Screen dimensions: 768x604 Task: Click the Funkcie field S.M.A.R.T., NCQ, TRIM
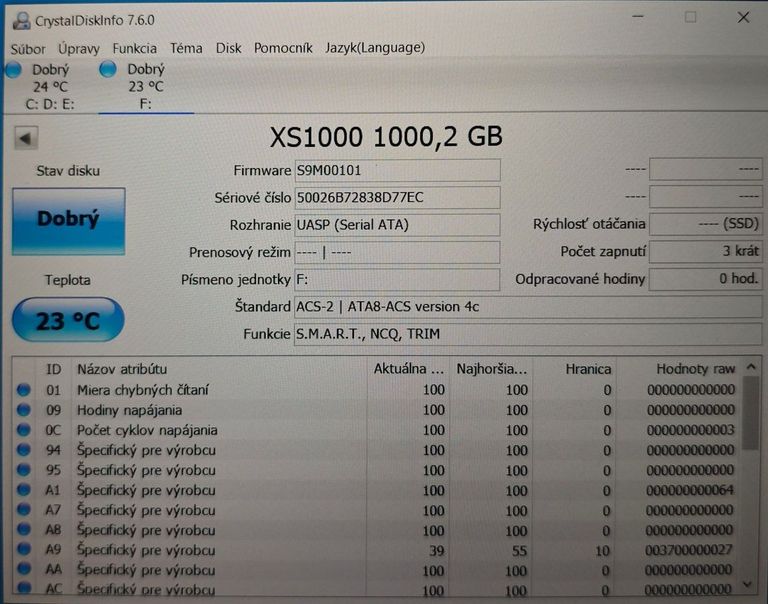[x=528, y=334]
